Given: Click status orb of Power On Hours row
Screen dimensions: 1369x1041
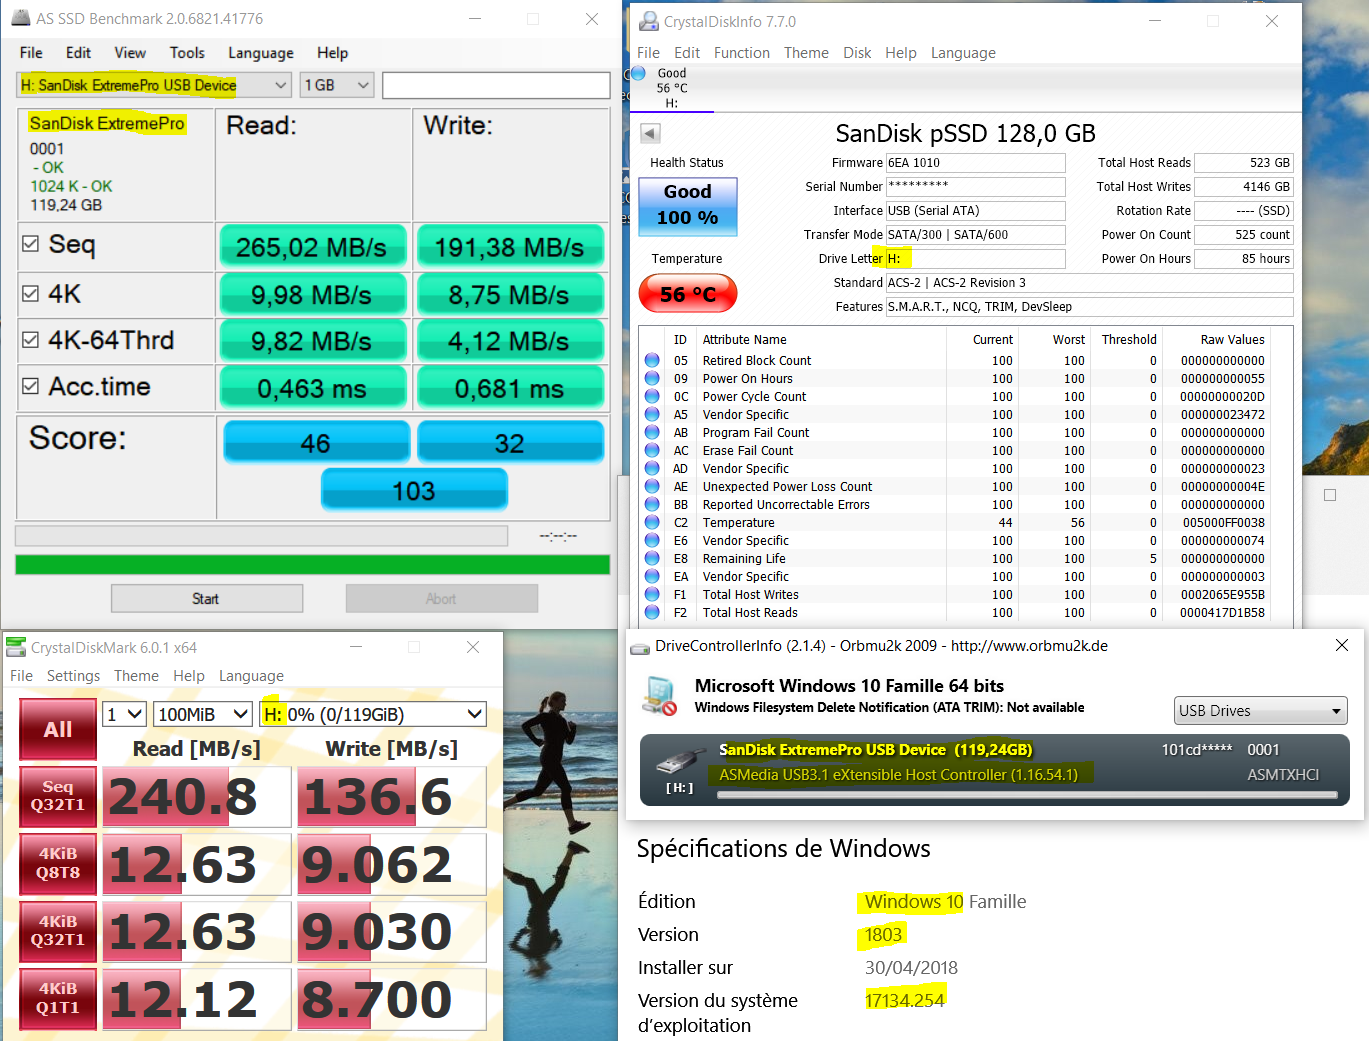Looking at the screenshot, I should [x=652, y=378].
